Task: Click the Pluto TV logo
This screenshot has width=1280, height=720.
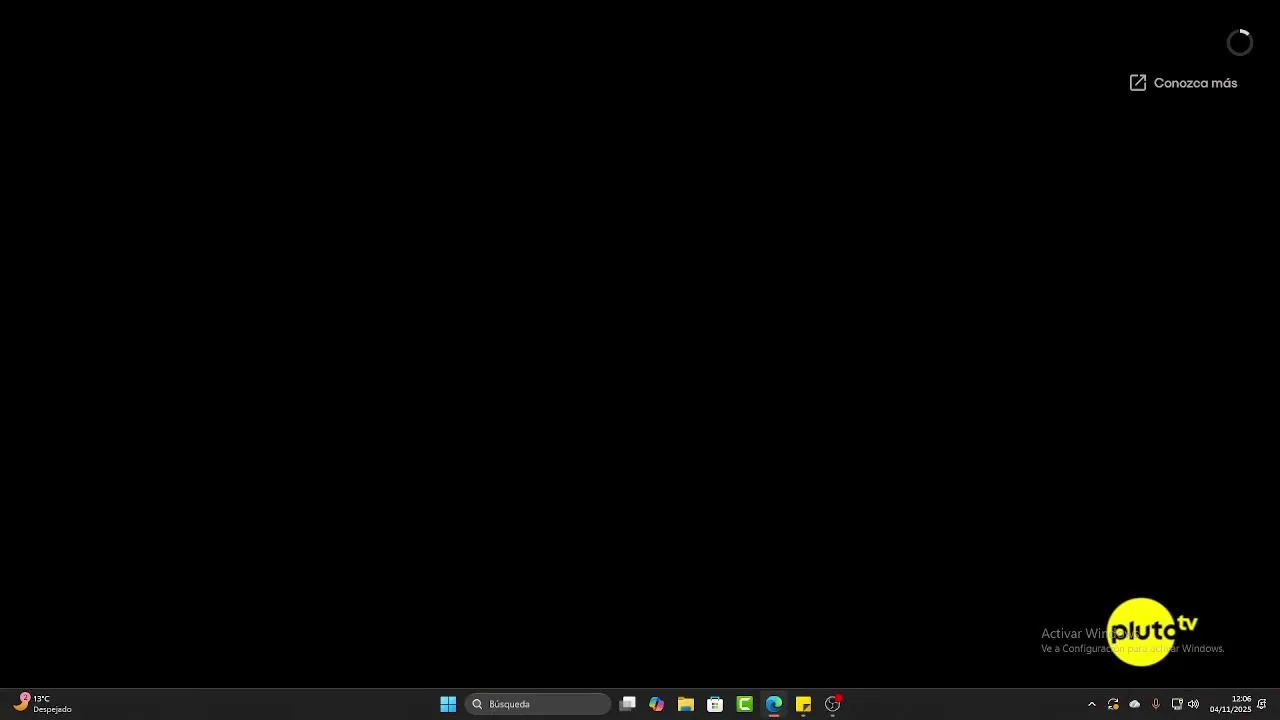Action: point(1153,631)
